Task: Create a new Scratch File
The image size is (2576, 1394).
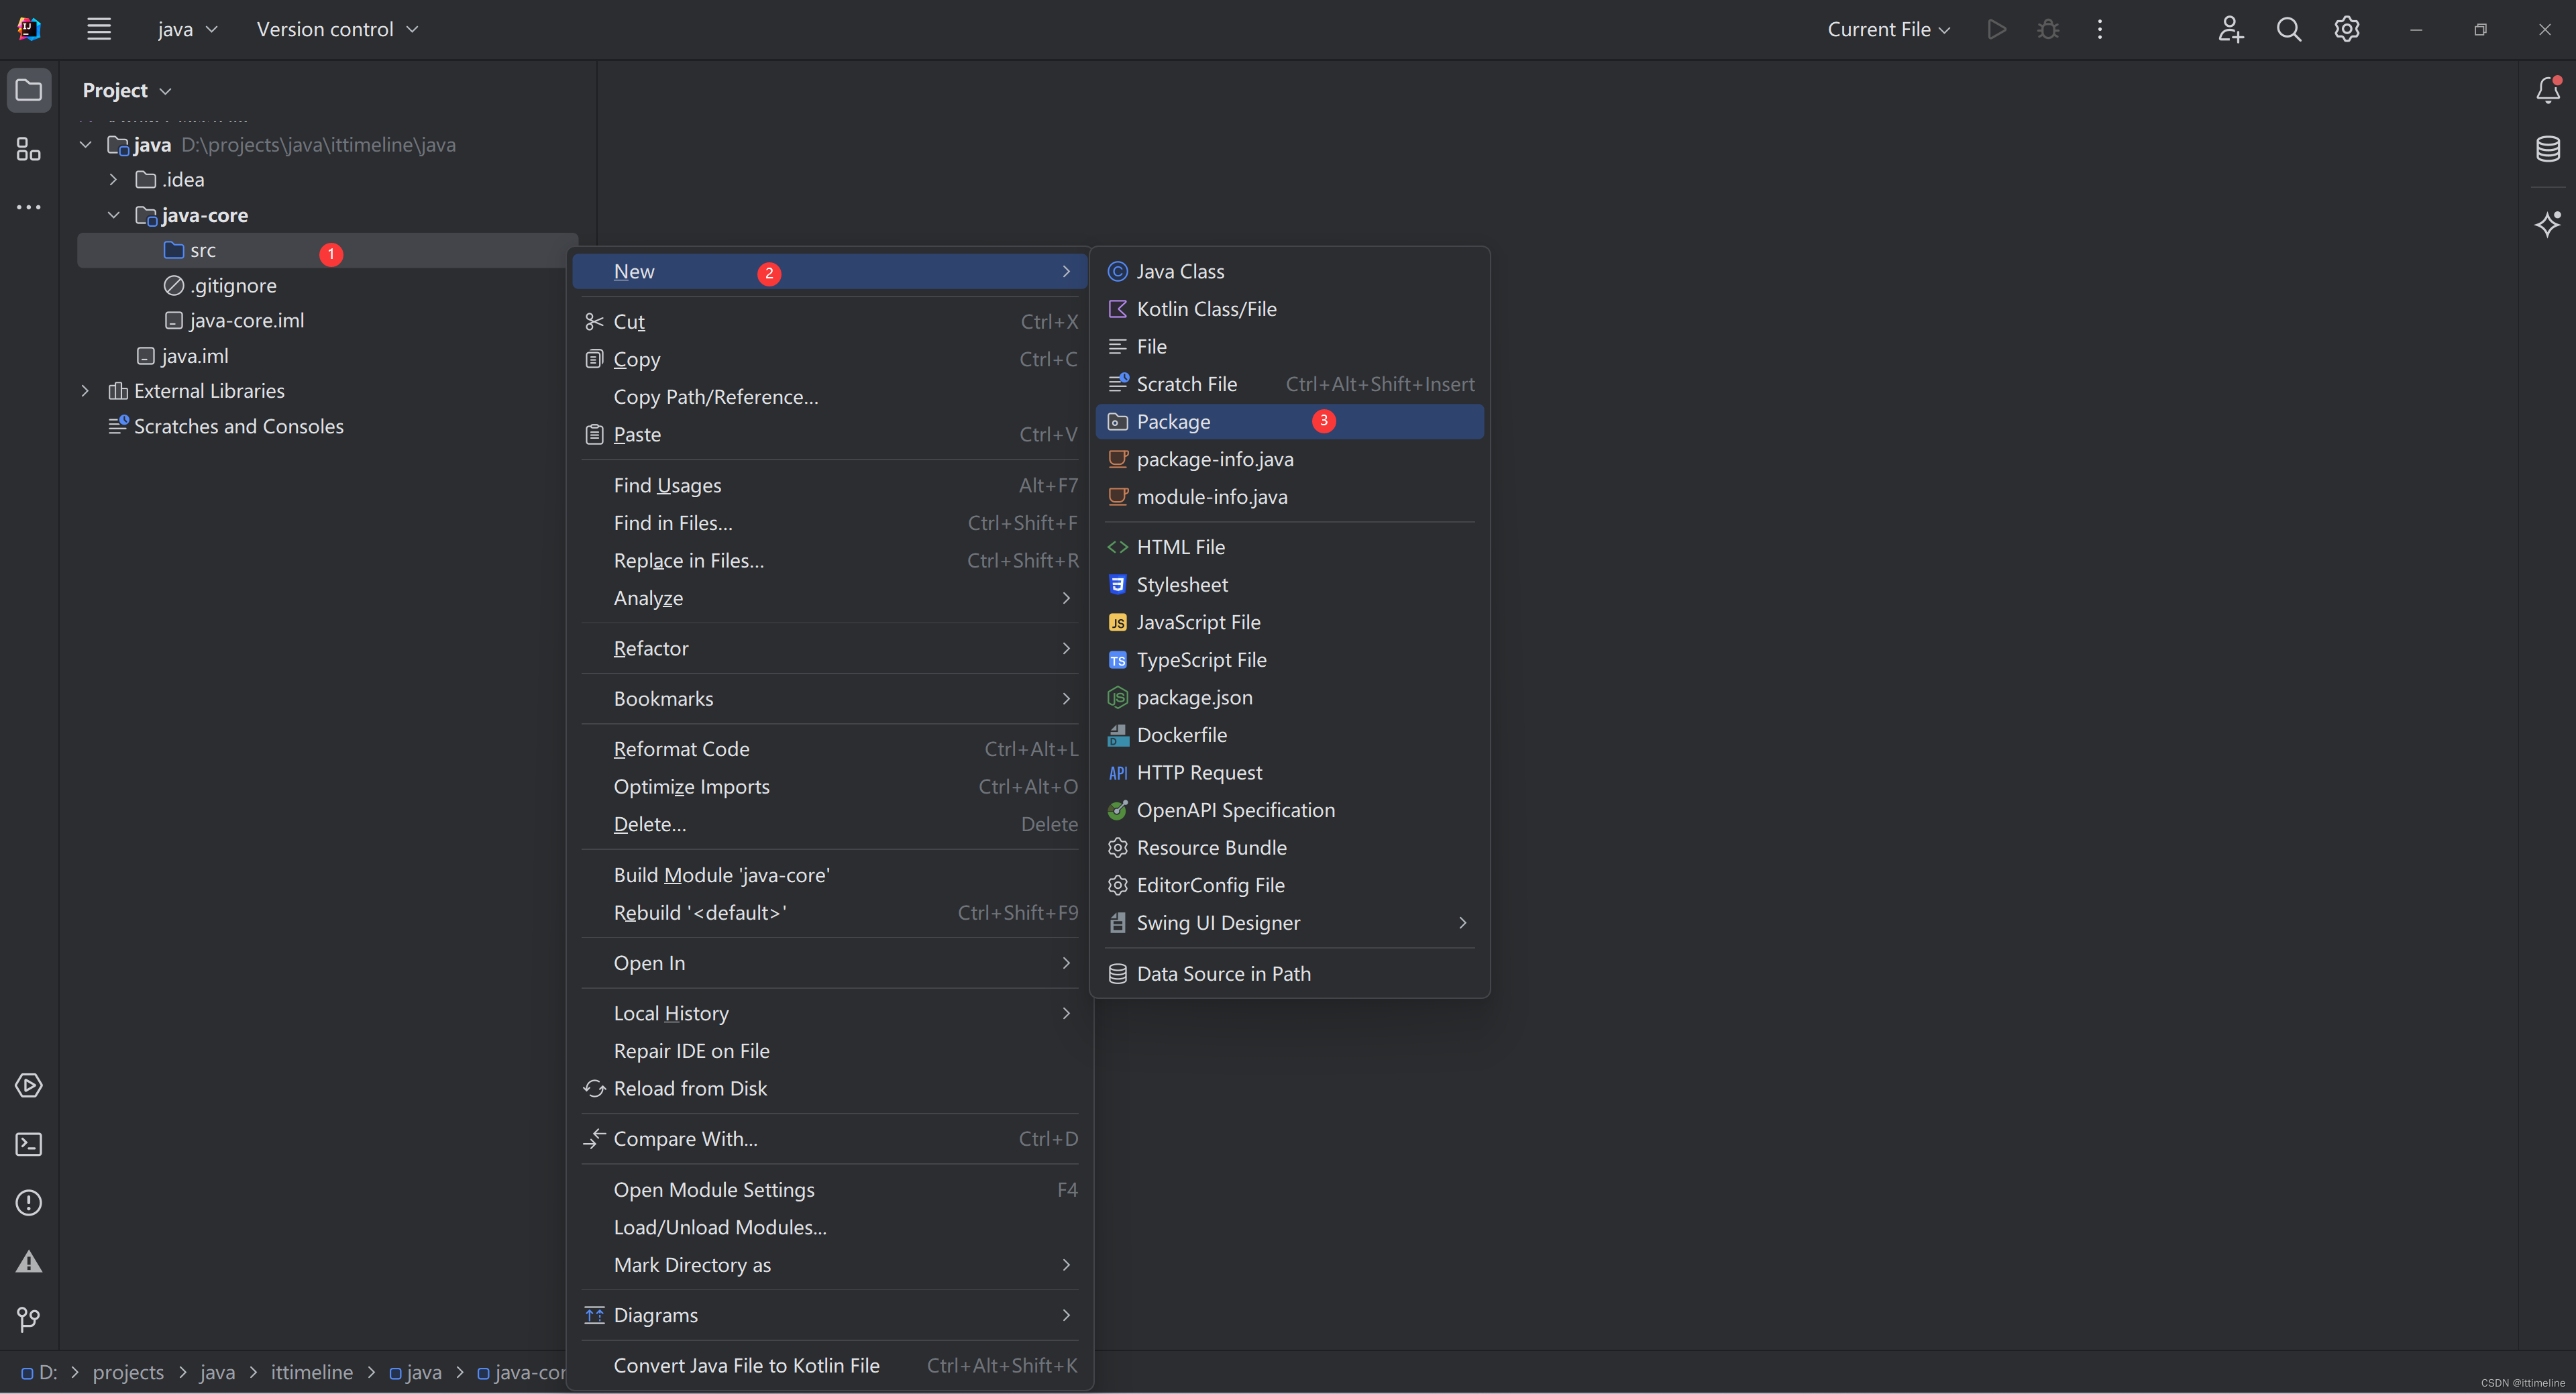Action: click(x=1290, y=384)
